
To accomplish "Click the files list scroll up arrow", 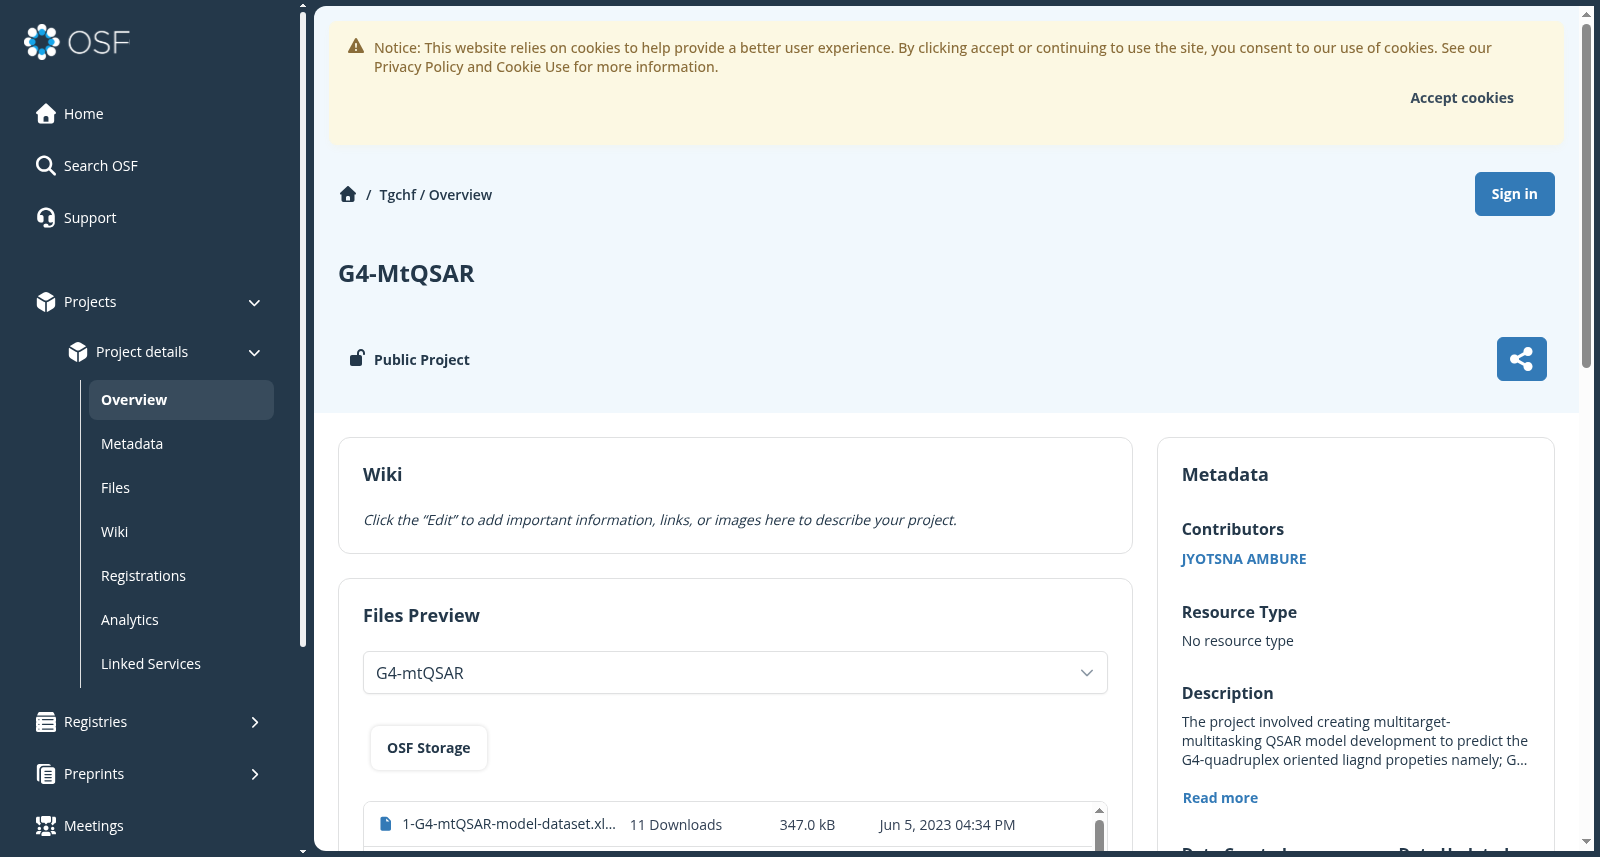I will 1099,811.
